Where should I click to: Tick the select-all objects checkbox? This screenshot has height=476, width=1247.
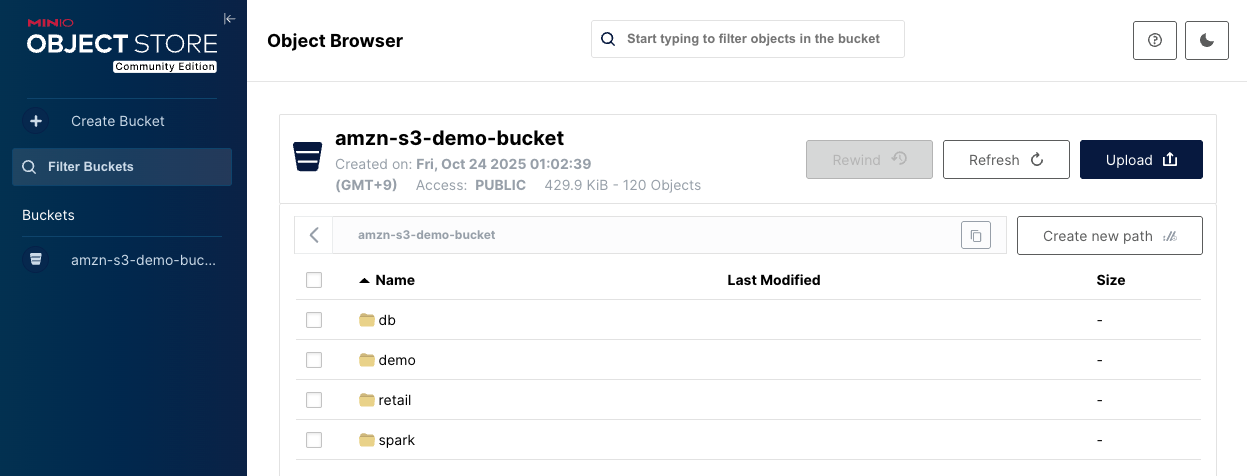click(314, 280)
